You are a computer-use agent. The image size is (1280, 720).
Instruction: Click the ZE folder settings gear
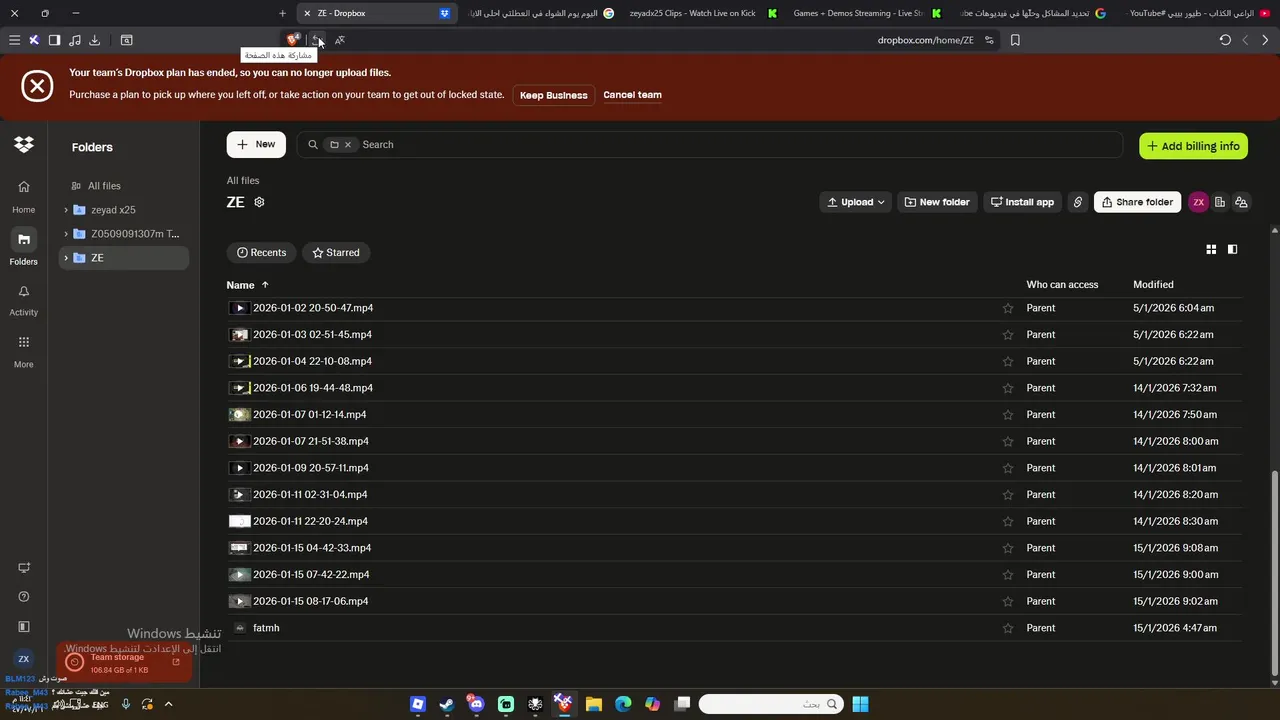click(259, 202)
